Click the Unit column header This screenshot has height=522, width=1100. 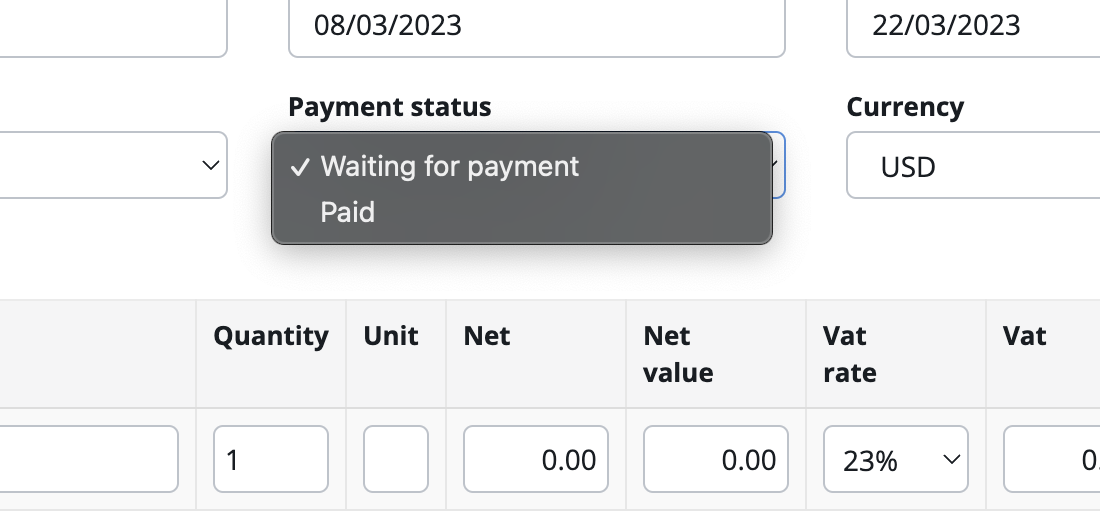pyautogui.click(x=391, y=336)
